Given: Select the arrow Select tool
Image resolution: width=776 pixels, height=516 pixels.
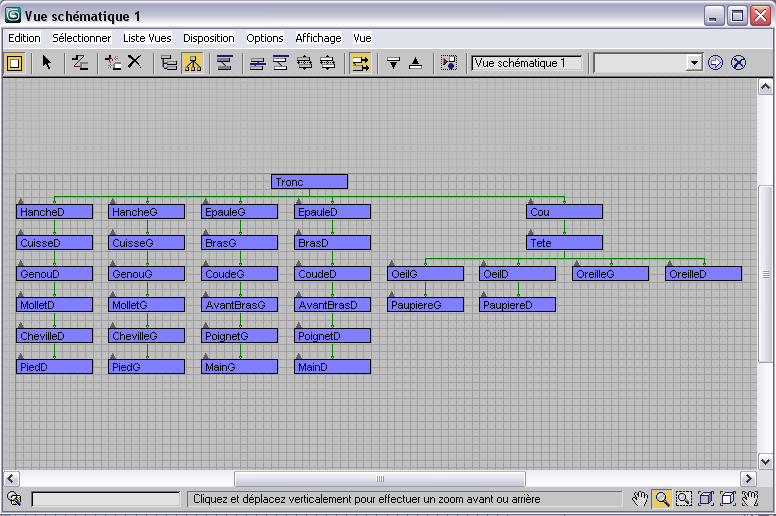Looking at the screenshot, I should click(47, 63).
